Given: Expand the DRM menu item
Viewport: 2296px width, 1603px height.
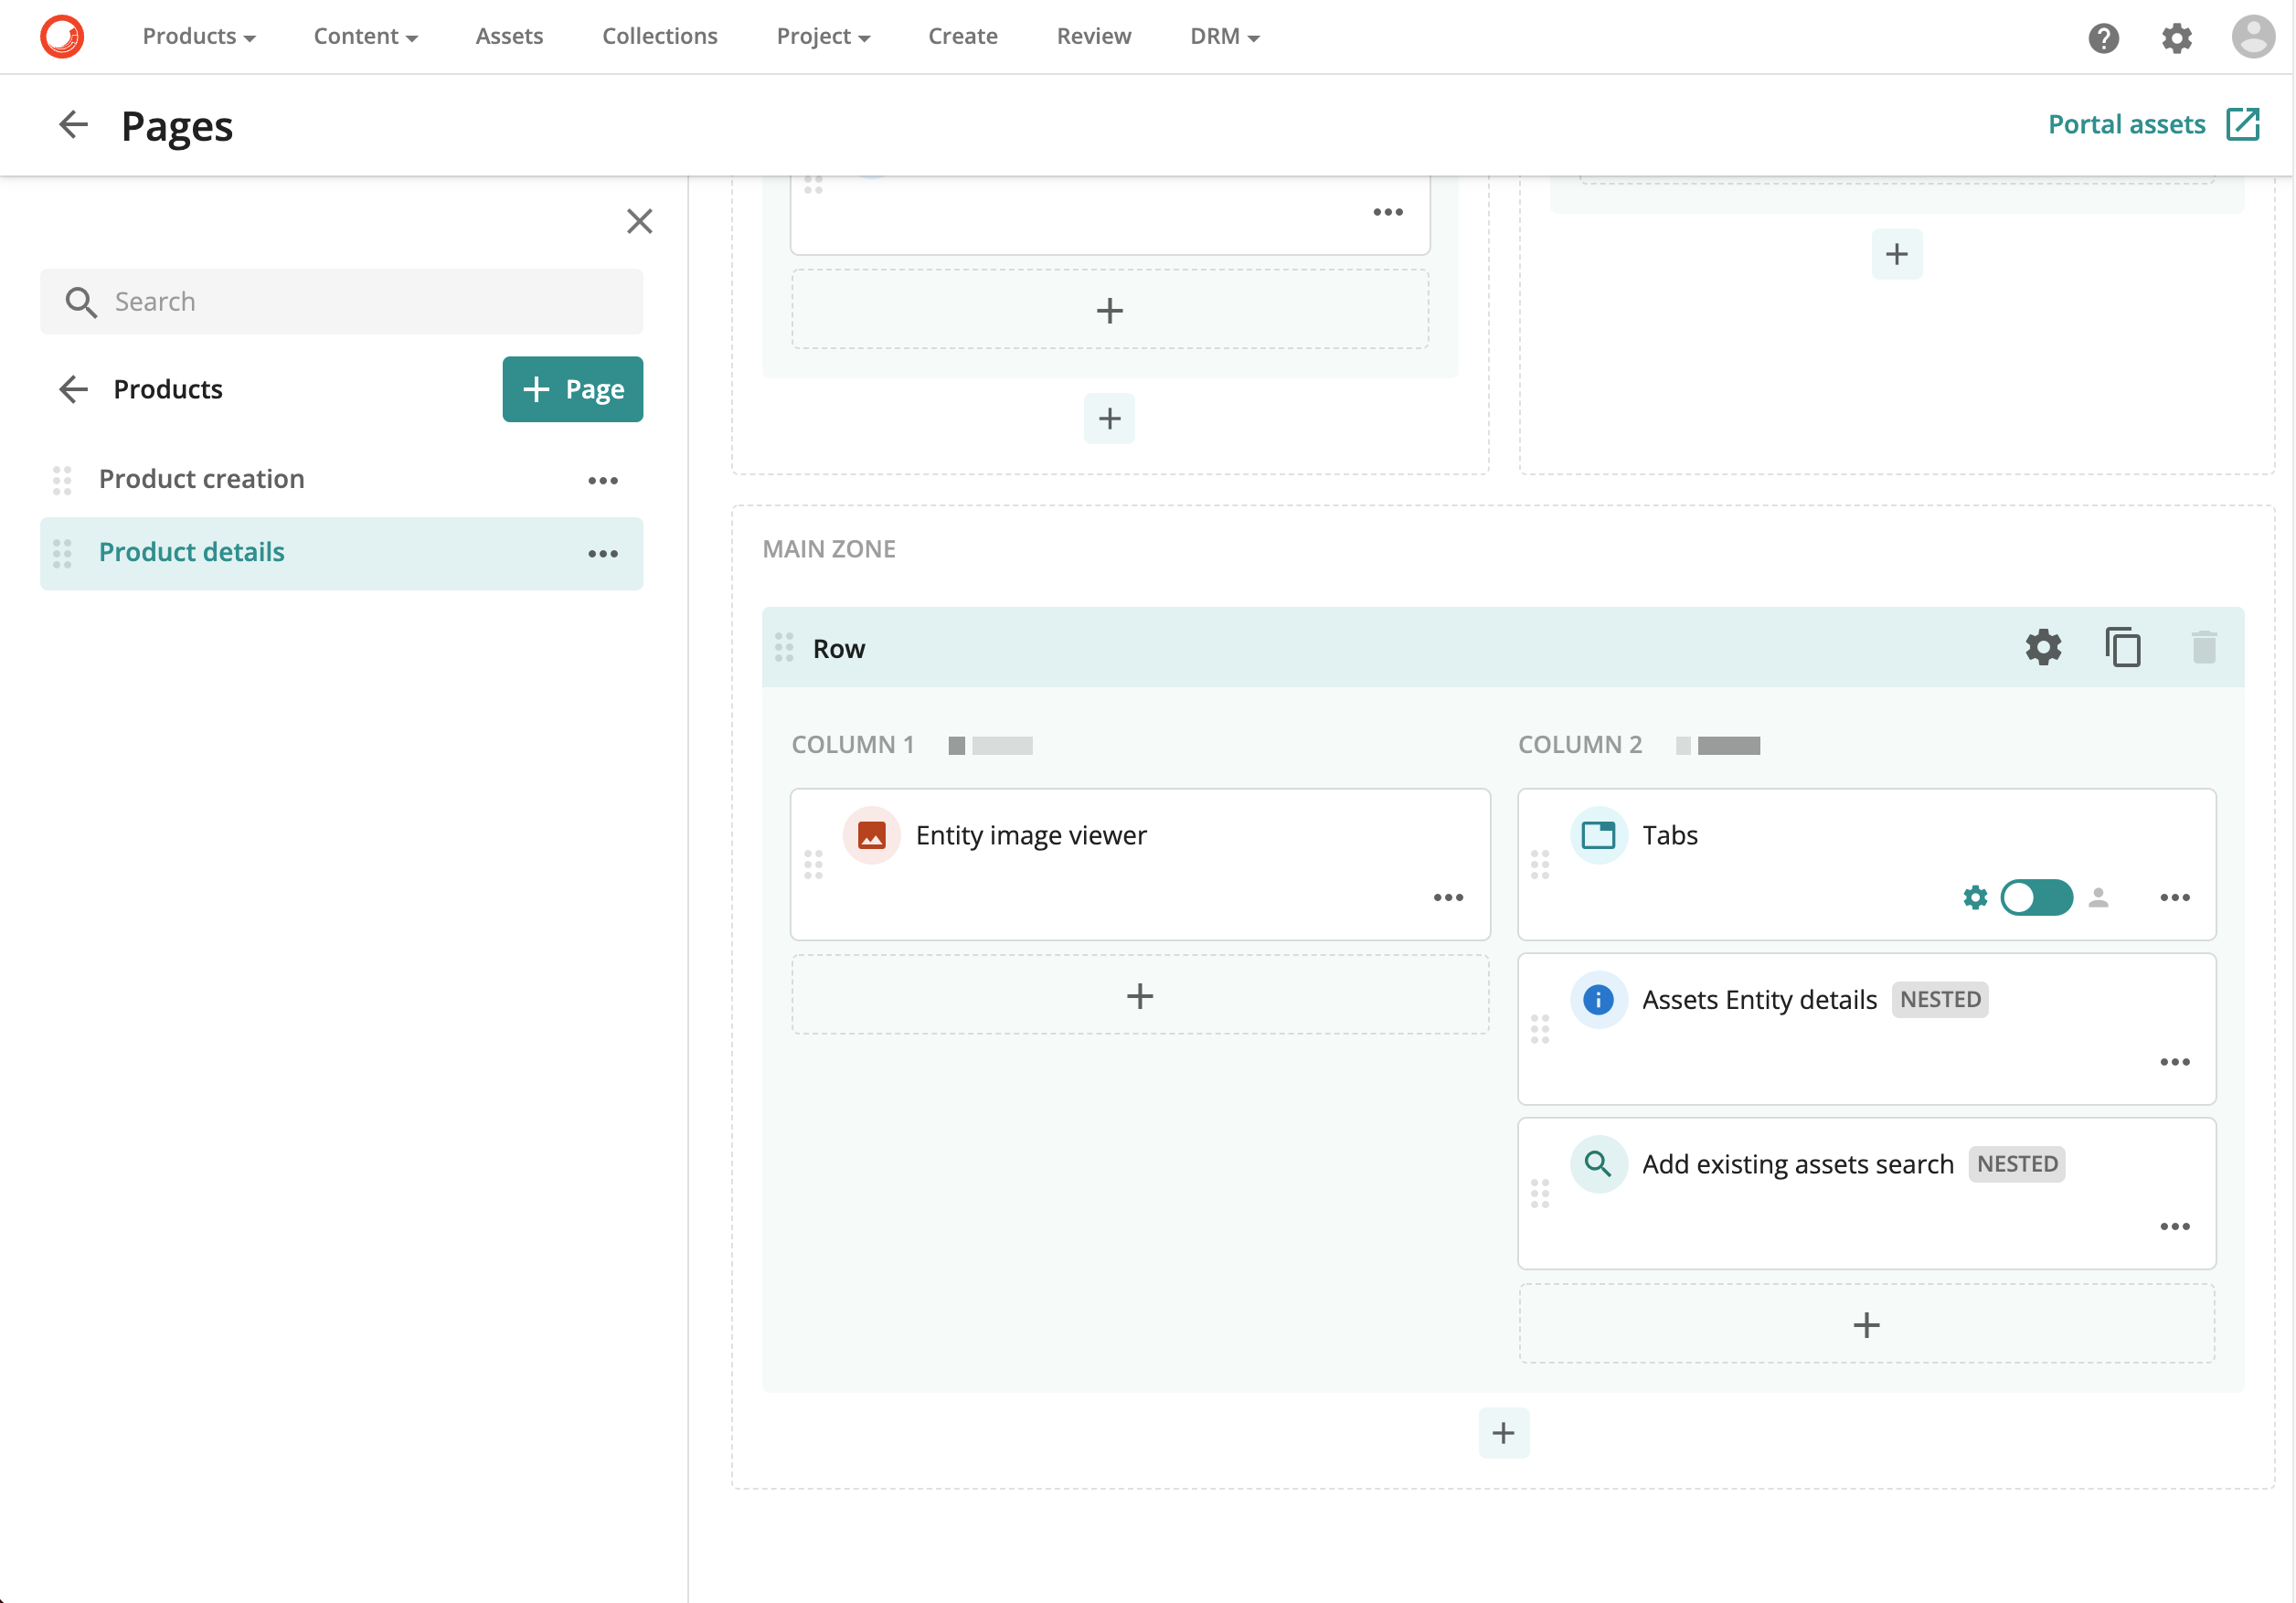Looking at the screenshot, I should pyautogui.click(x=1221, y=37).
